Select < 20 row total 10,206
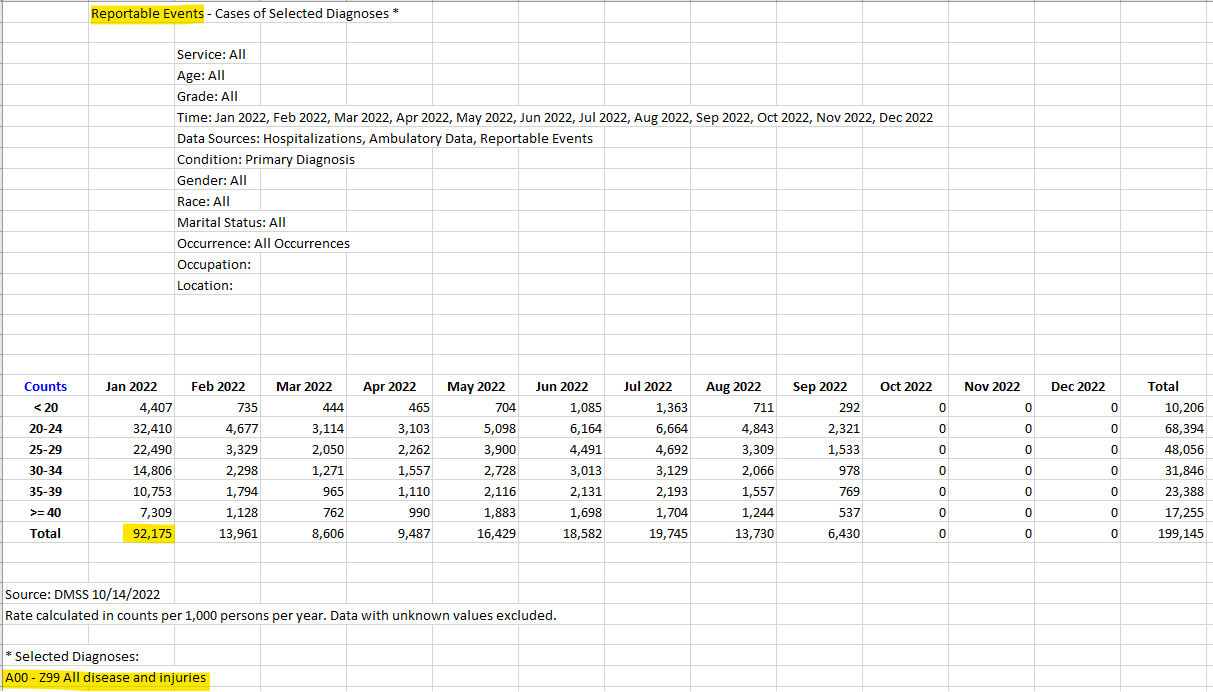 (1184, 407)
